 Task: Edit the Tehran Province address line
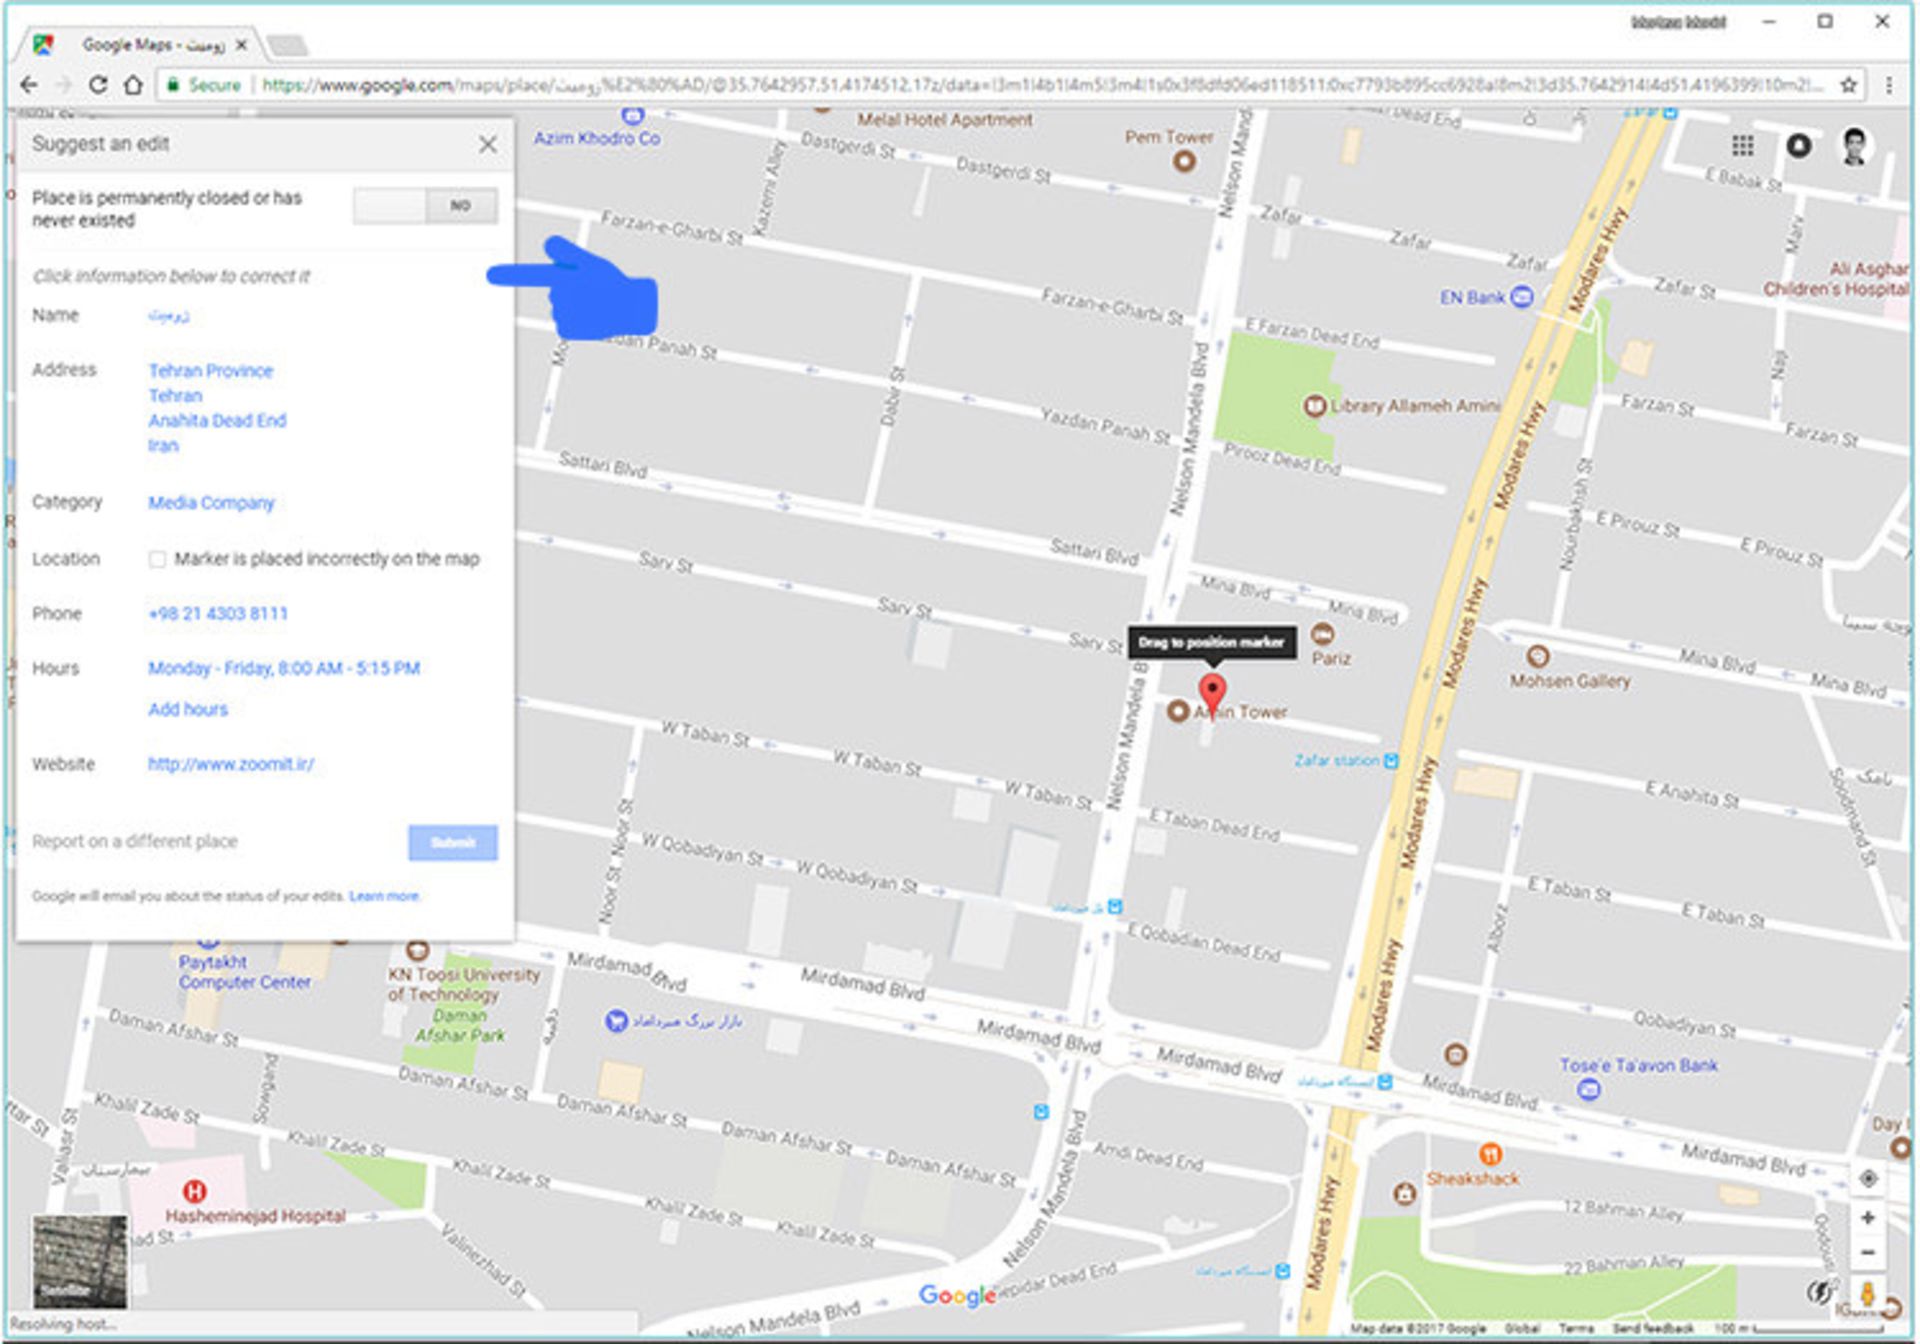[x=210, y=370]
